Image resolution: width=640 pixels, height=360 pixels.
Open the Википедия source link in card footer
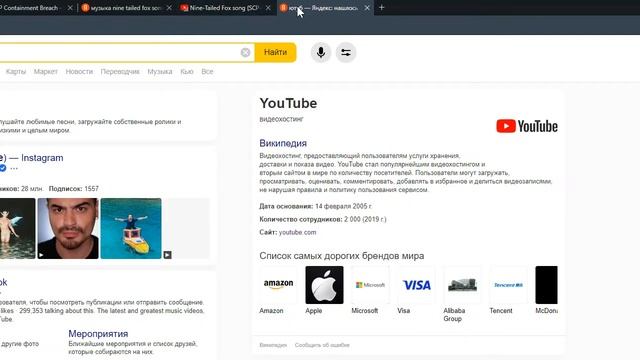tap(273, 345)
